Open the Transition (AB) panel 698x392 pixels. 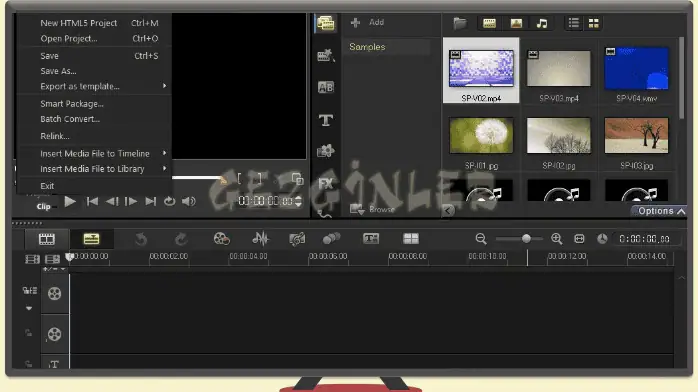pyautogui.click(x=325, y=87)
